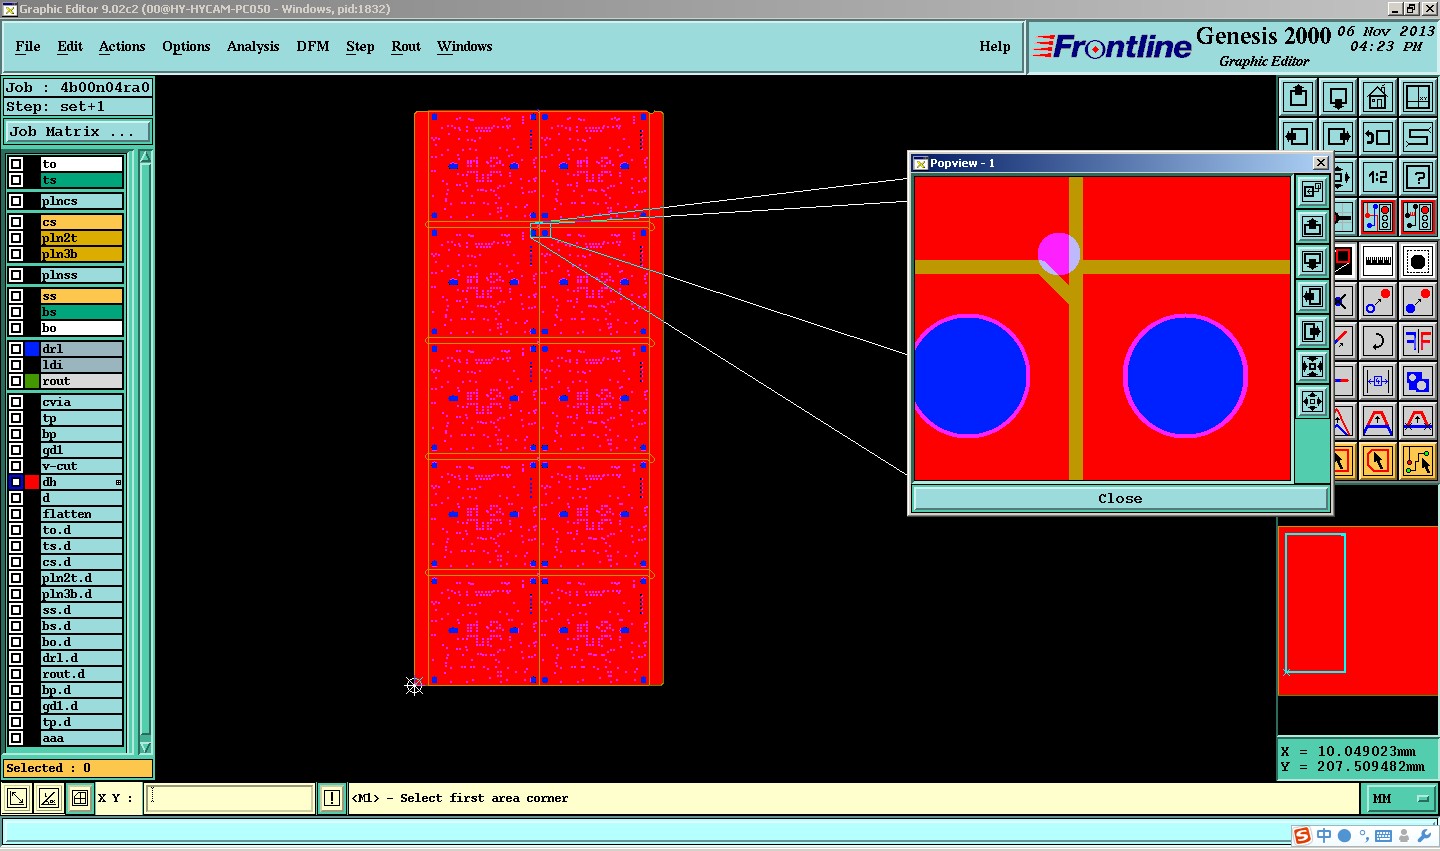Open the Help menu
1440x851 pixels.
coord(995,46)
